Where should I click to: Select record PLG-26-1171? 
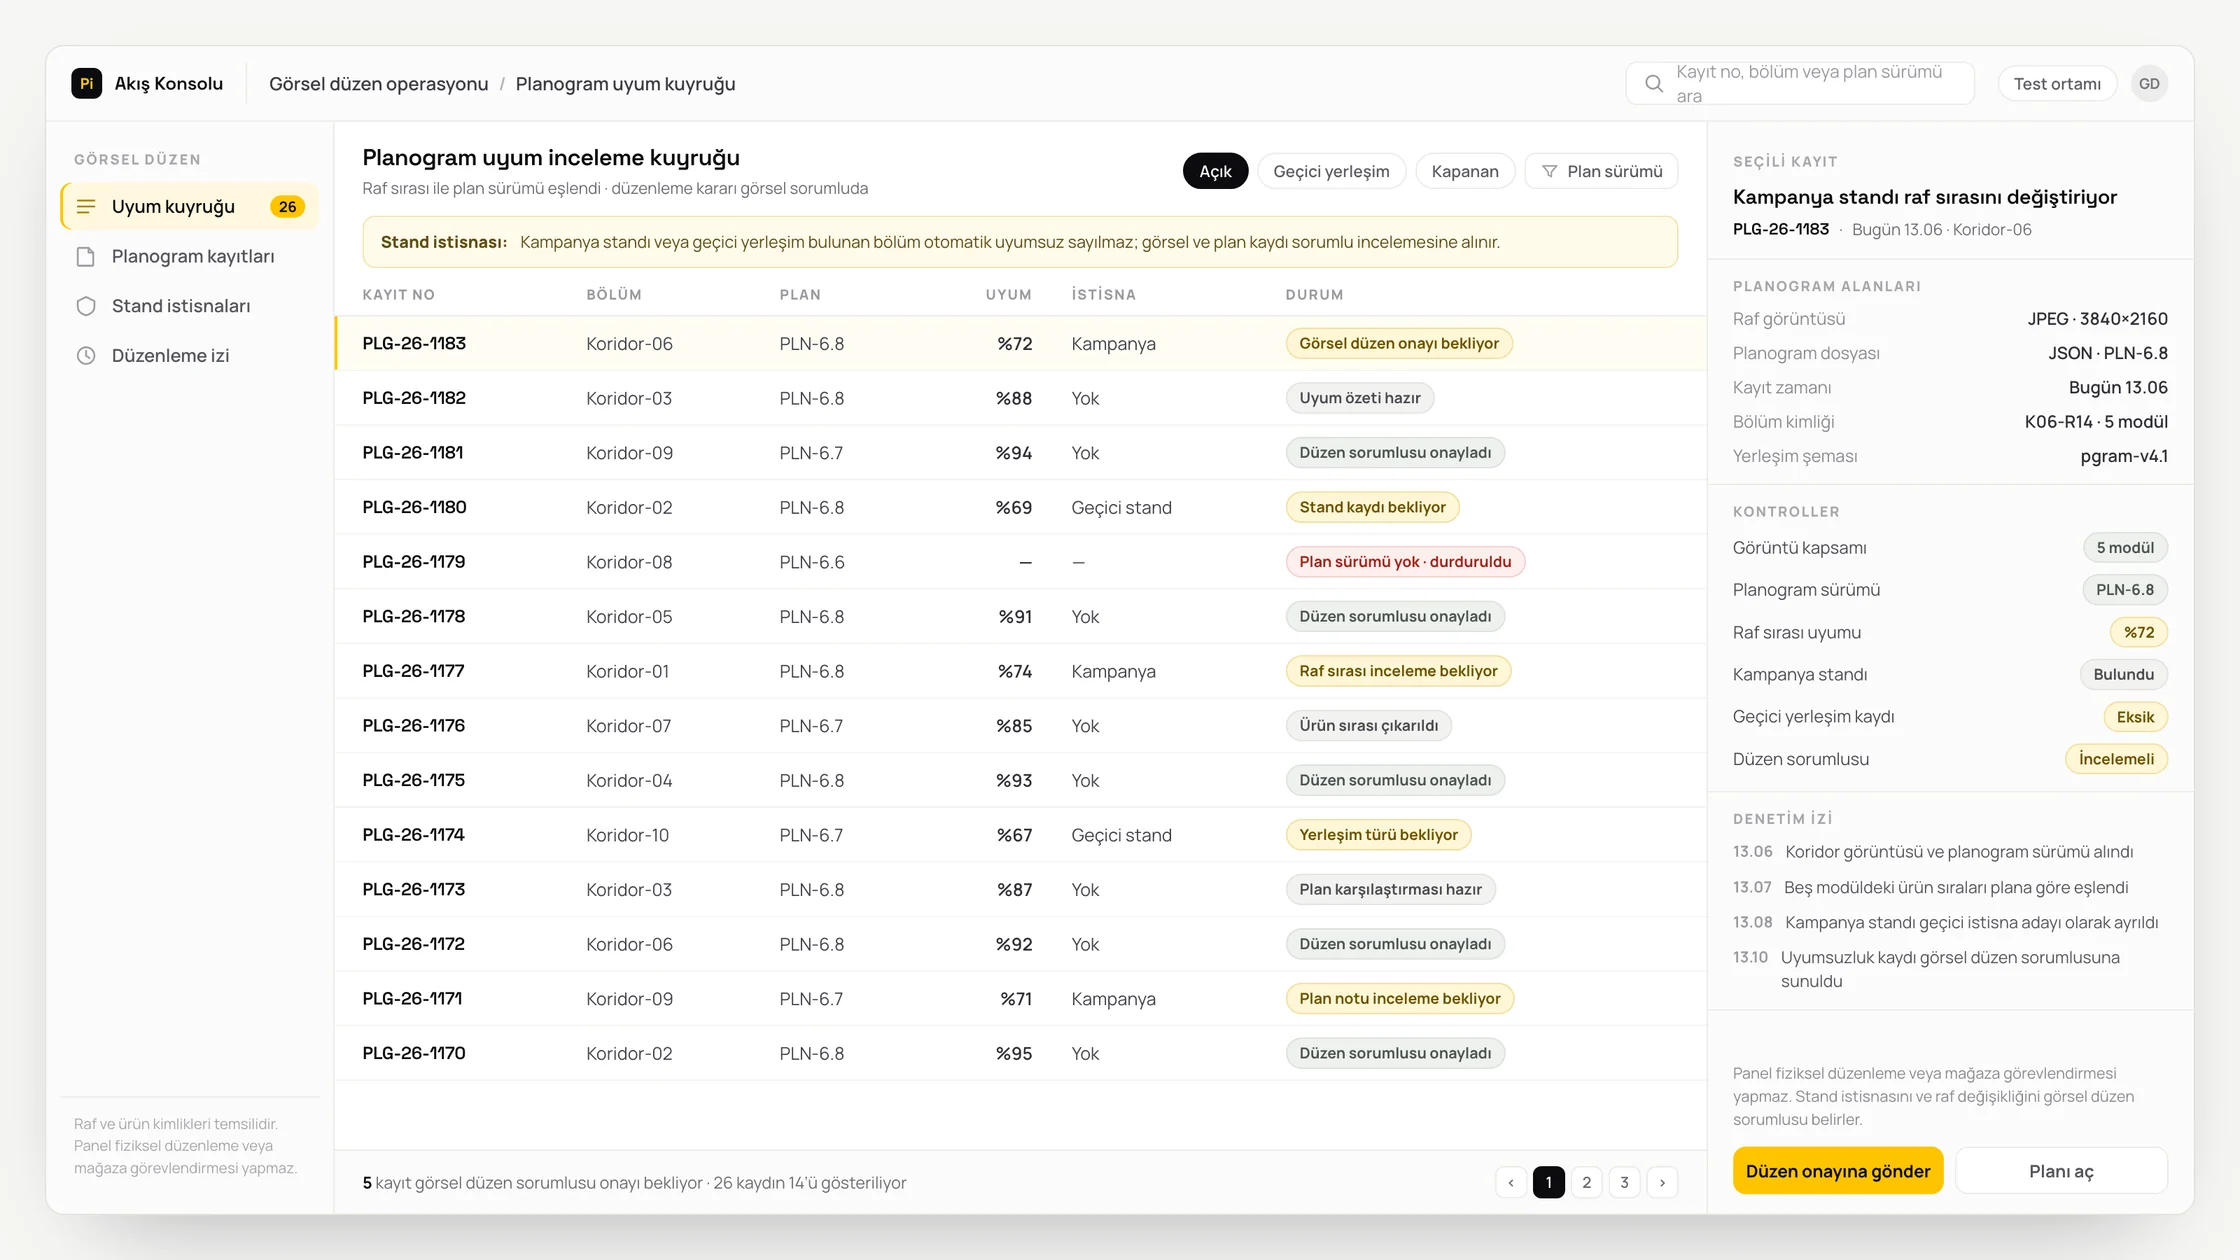(1020, 999)
